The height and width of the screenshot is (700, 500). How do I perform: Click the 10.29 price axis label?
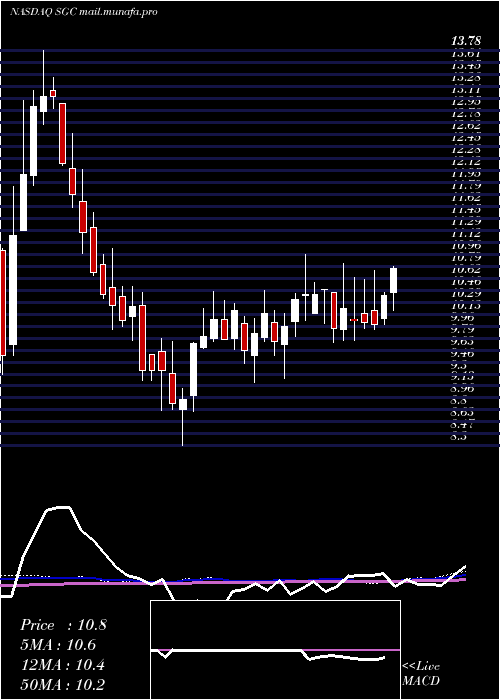point(466,294)
